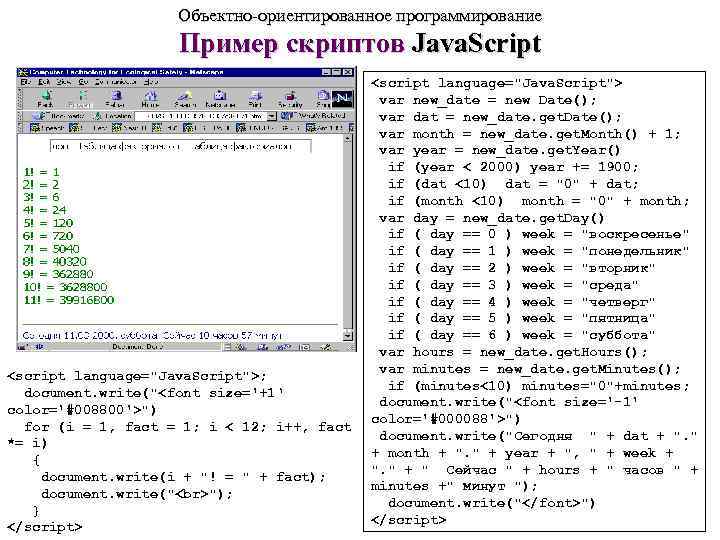Click the heading 'Объектно-ориентированное программирование'
Screen dimensions: 720x540
360,16
